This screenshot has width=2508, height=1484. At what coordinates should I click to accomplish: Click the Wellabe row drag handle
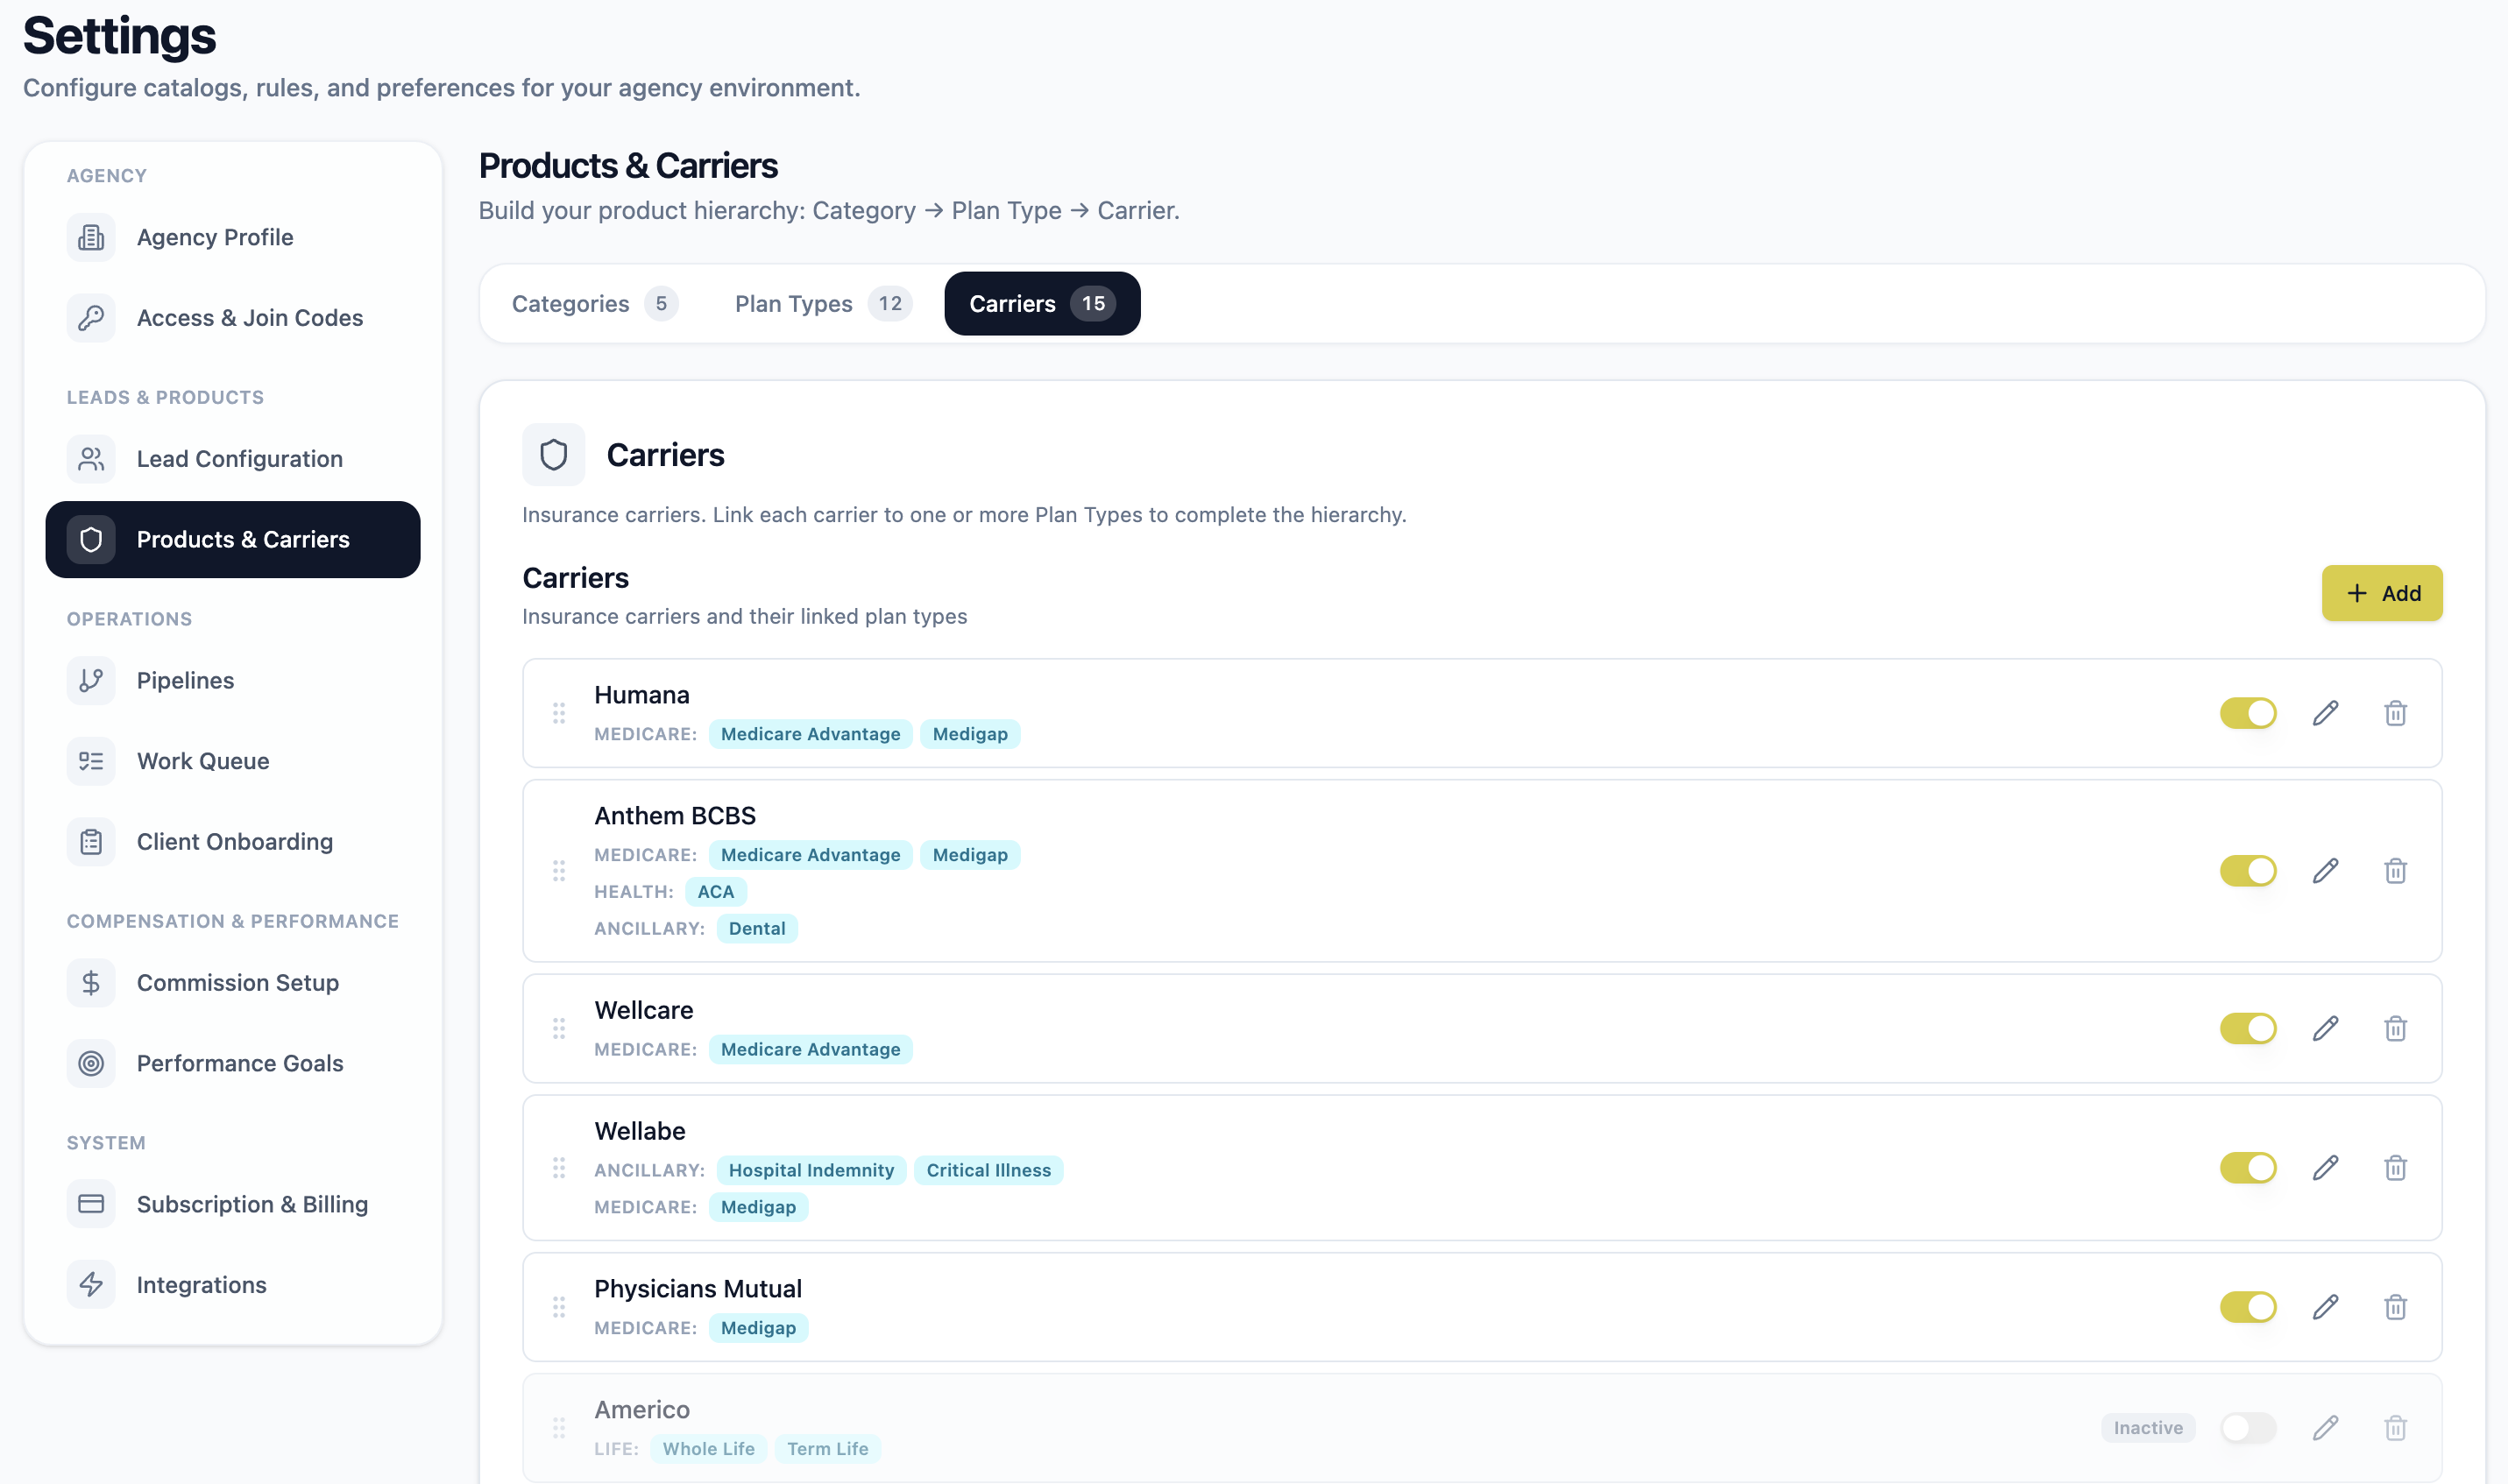click(559, 1168)
